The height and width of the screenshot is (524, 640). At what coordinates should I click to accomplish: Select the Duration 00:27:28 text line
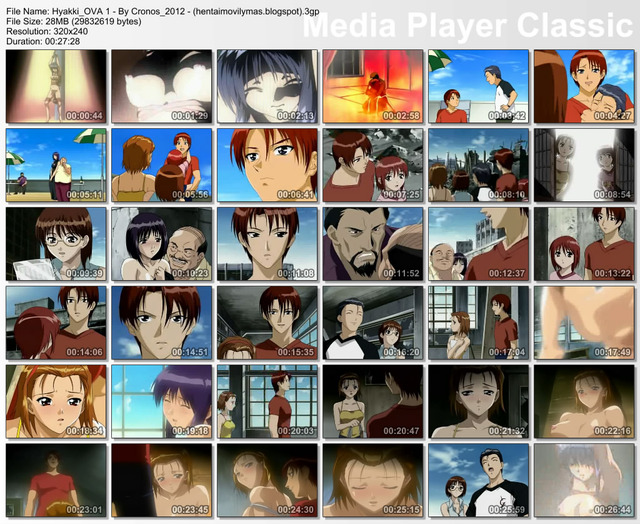[43, 41]
